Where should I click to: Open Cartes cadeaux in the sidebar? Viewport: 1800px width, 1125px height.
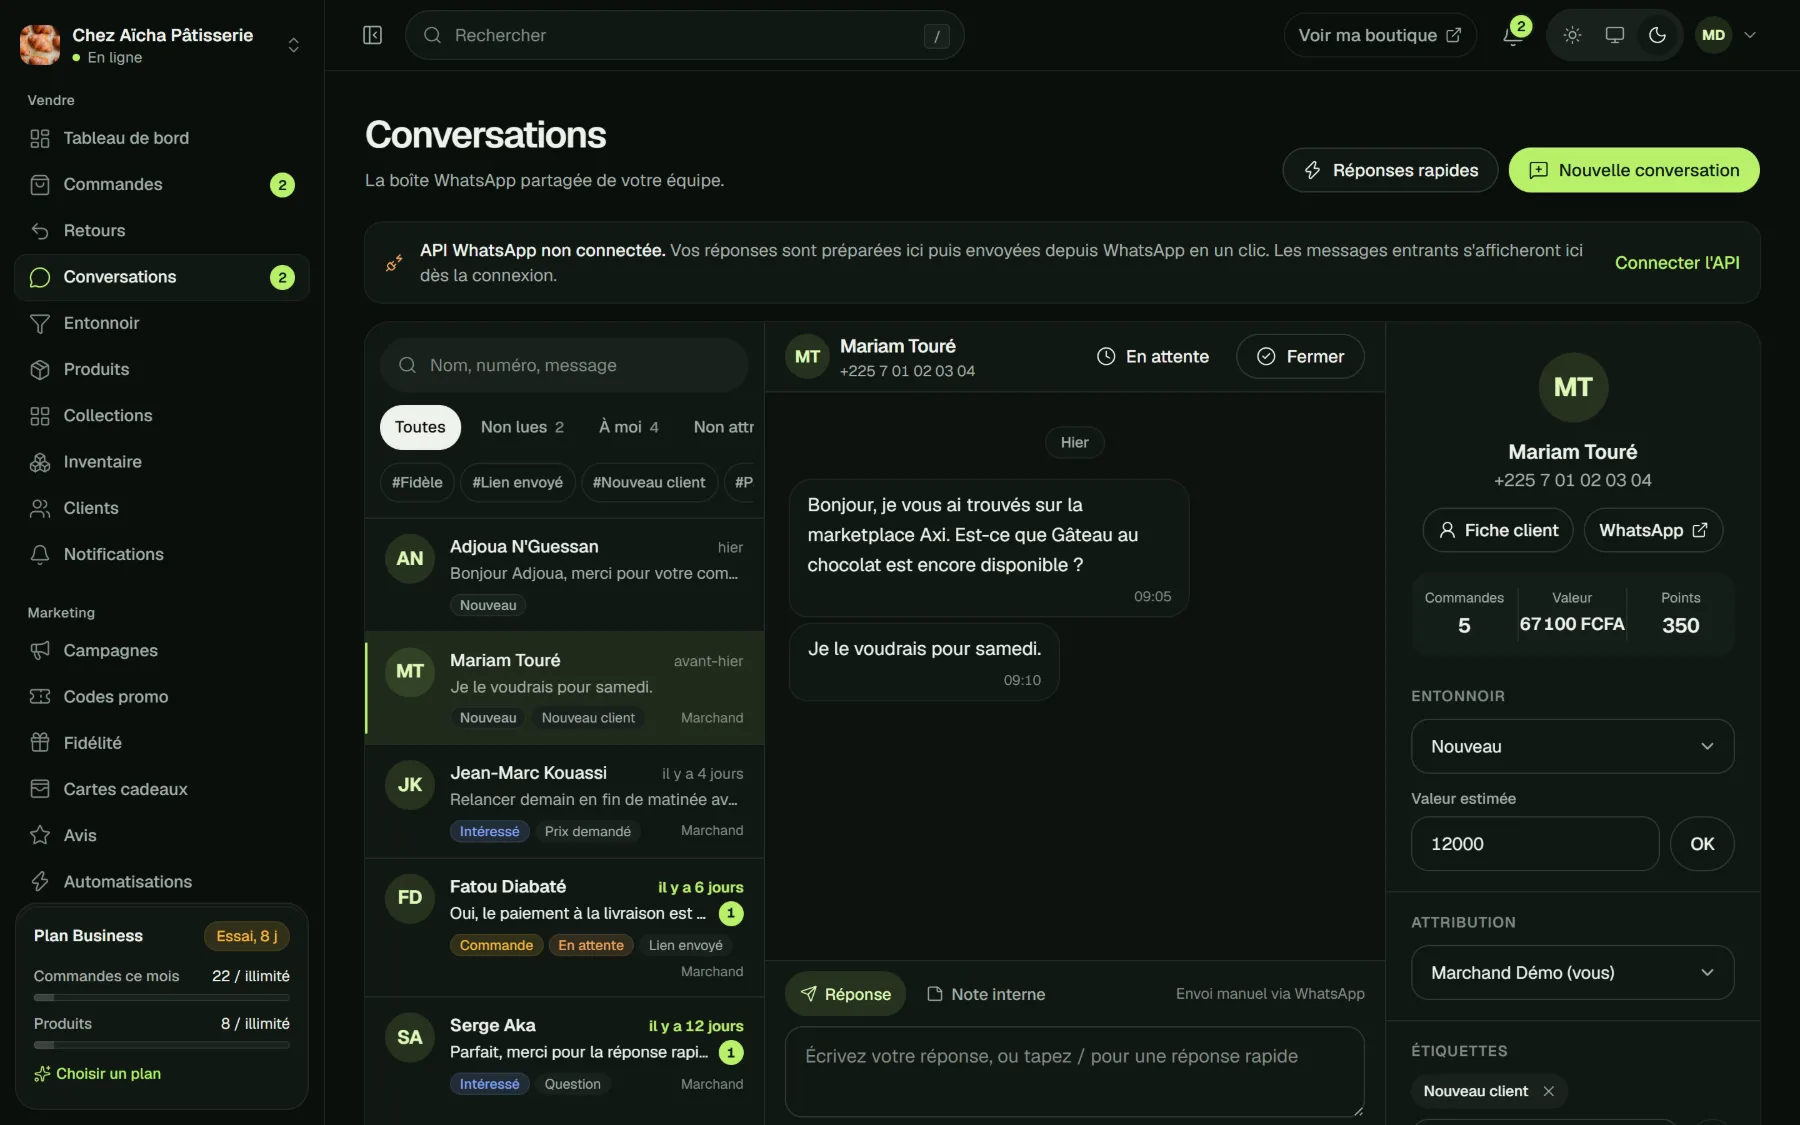pyautogui.click(x=162, y=789)
